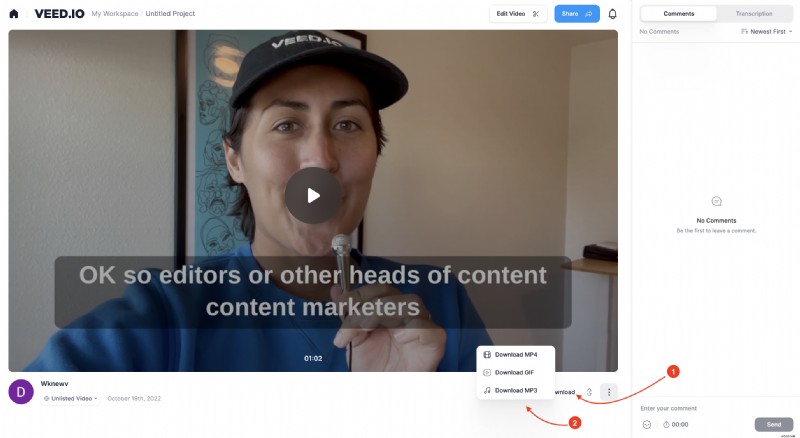
Task: Play the video with center play button
Action: pos(313,196)
